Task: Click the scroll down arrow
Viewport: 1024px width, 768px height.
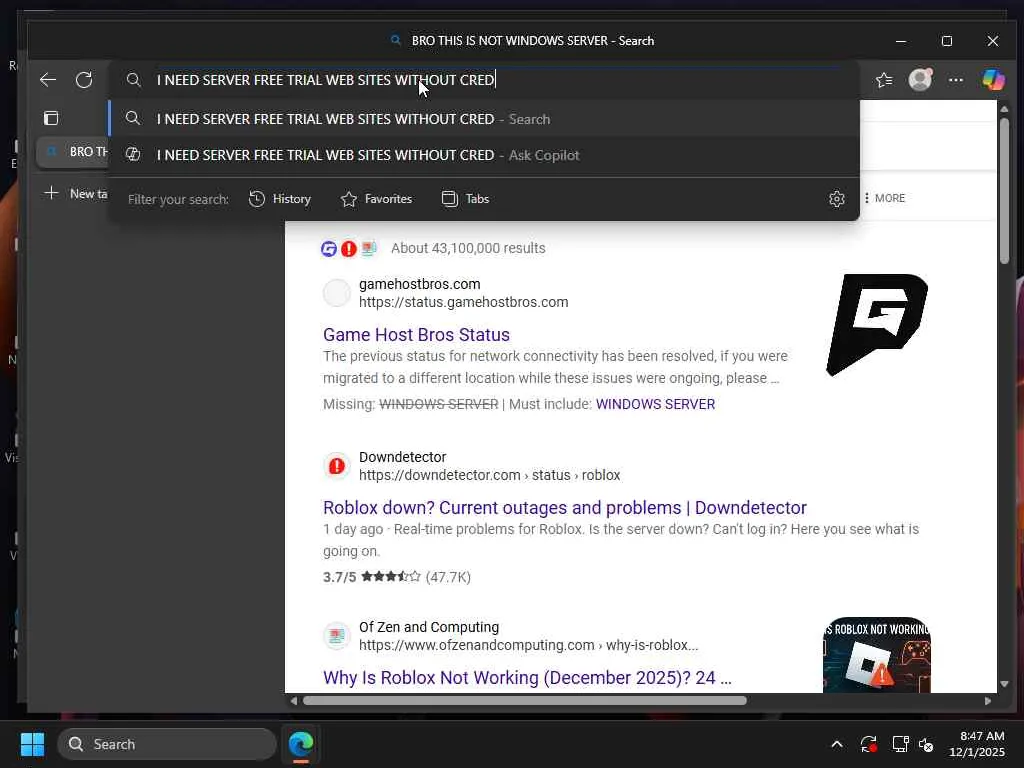Action: coord(1004,684)
